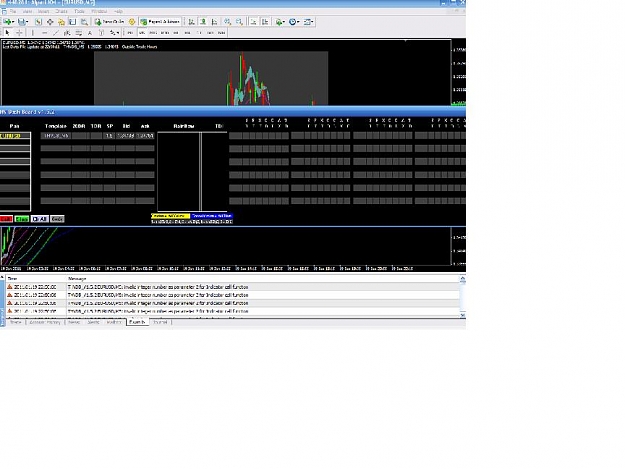The width and height of the screenshot is (625, 469).
Task: Select the Fibonacci retracement tool
Action: point(79,33)
